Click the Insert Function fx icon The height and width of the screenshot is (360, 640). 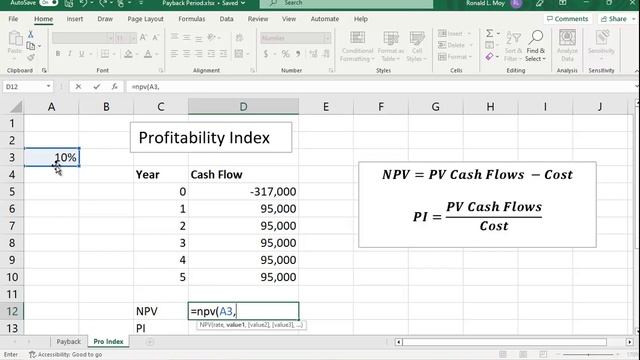click(115, 87)
